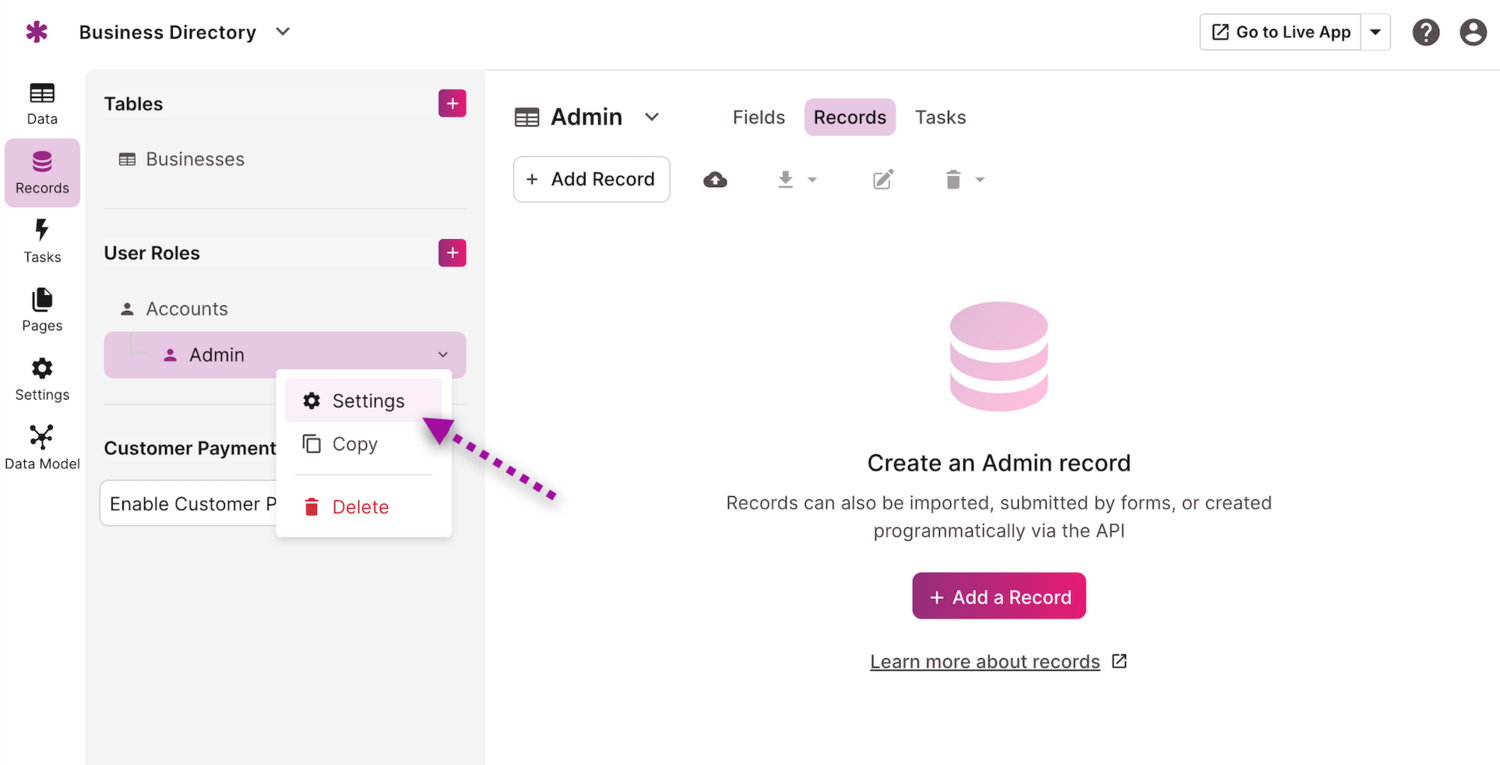Select the Businesses table in Tables list
This screenshot has height=765, width=1500.
[194, 159]
